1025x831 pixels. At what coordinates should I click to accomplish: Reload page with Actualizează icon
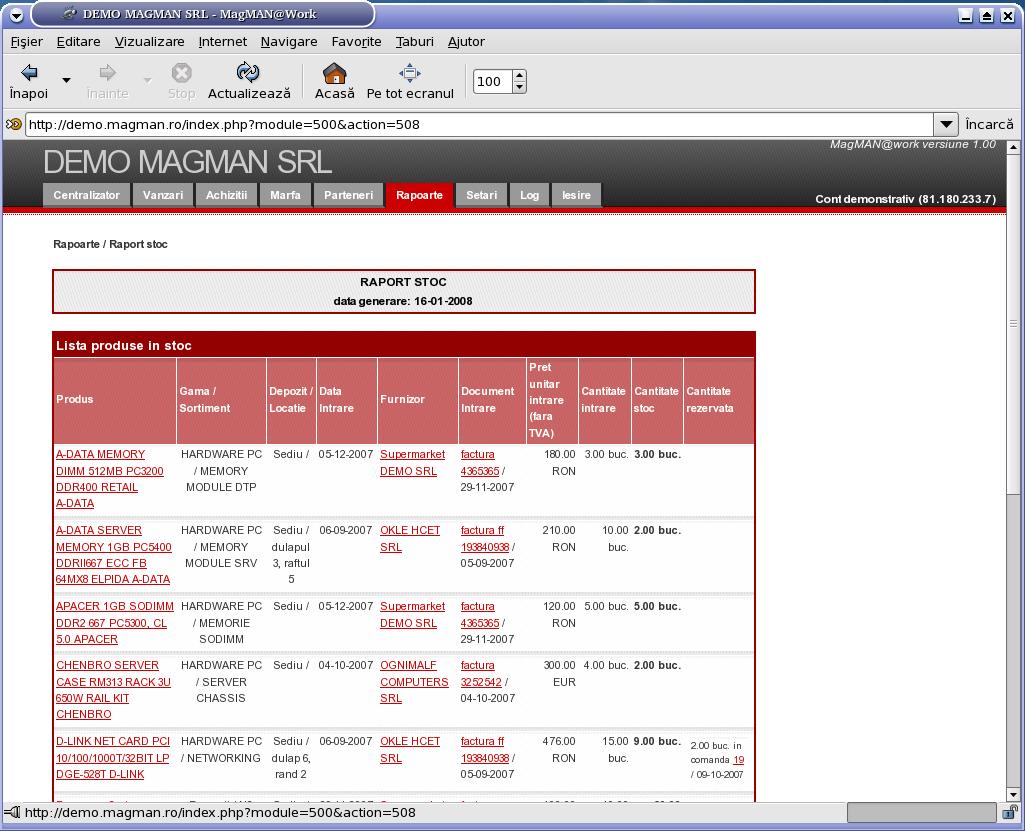[248, 72]
